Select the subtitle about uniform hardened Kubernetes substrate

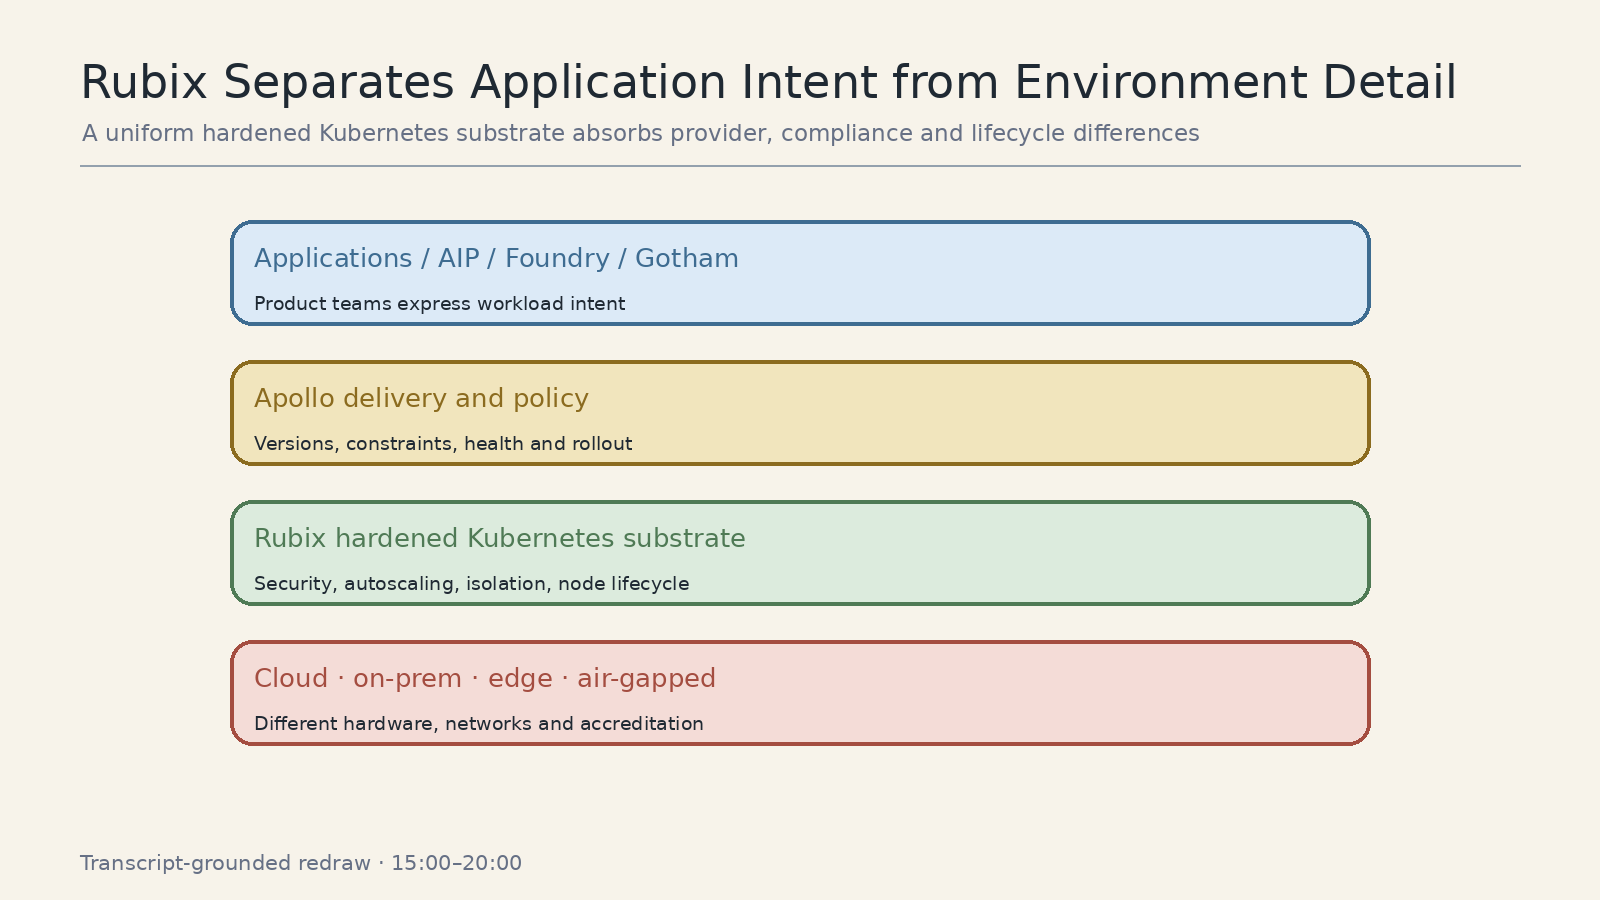point(640,134)
